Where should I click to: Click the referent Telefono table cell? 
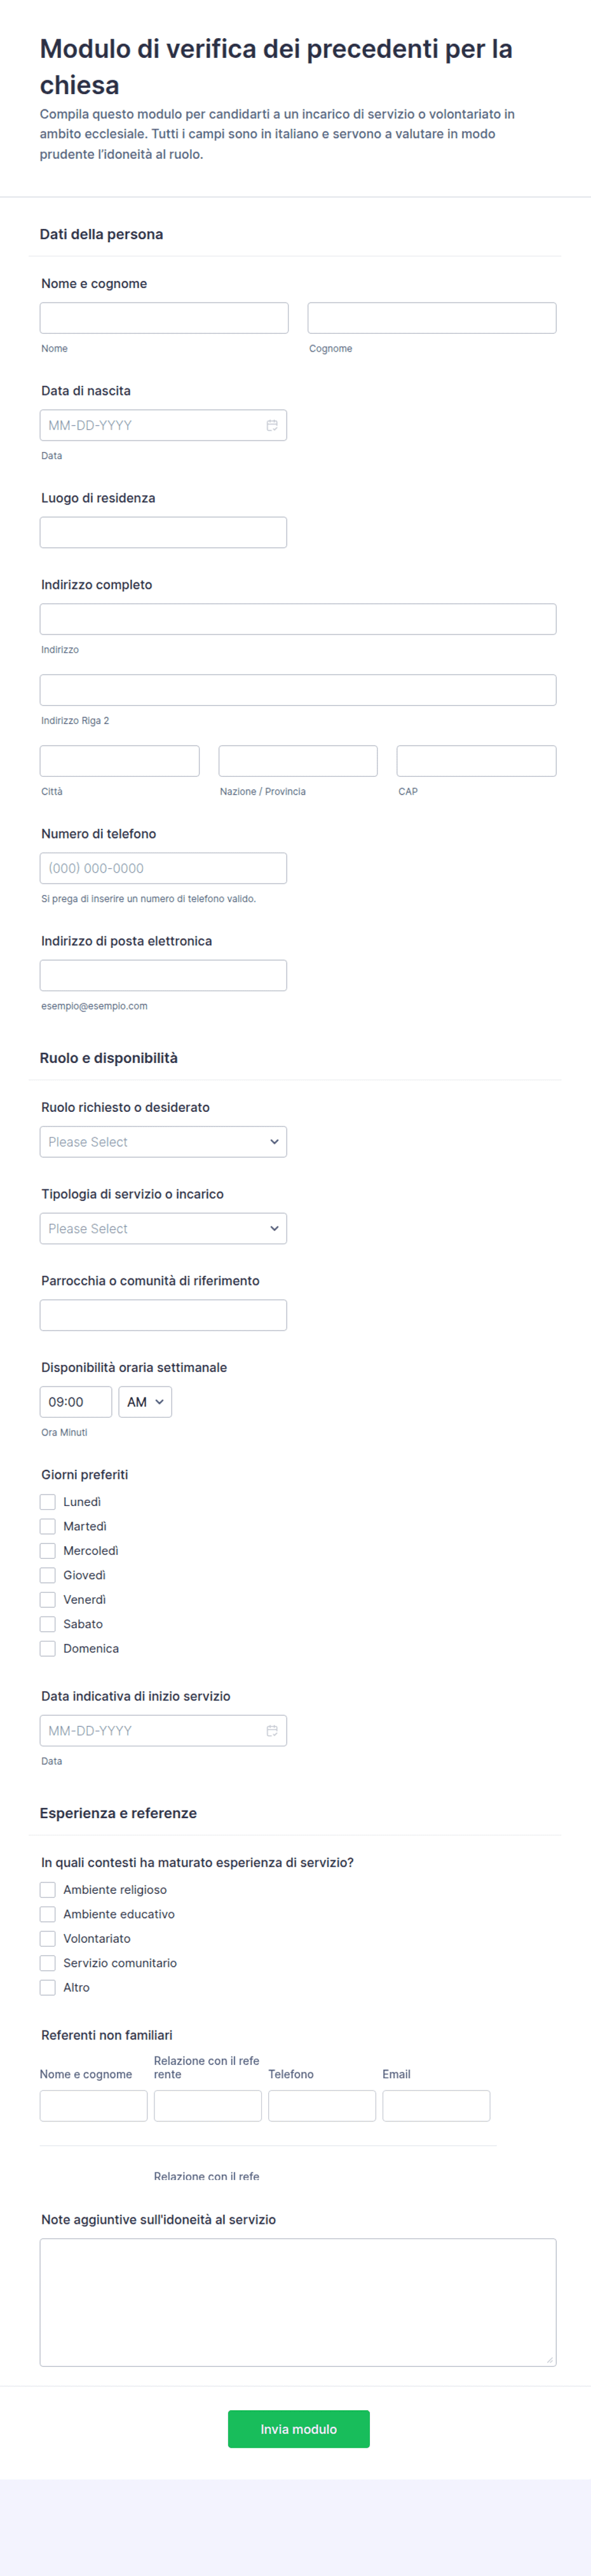click(x=322, y=2106)
